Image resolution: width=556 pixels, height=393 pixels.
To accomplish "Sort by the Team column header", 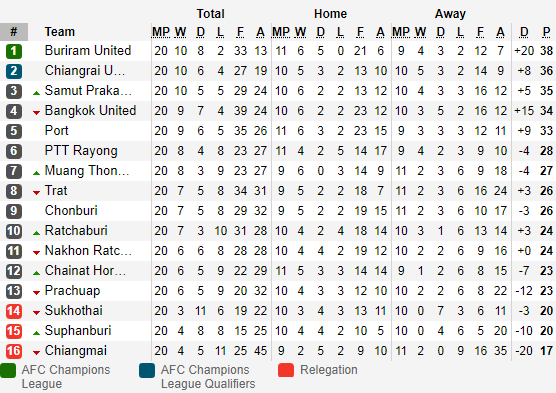I will point(60,32).
